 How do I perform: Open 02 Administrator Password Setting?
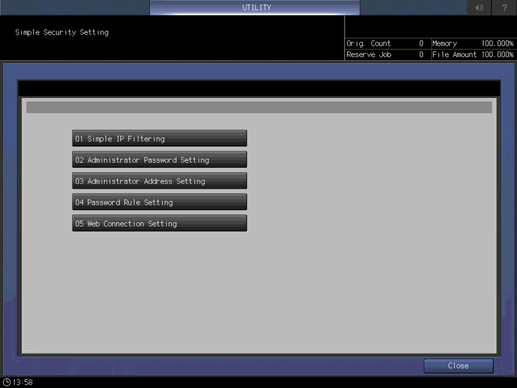click(159, 160)
